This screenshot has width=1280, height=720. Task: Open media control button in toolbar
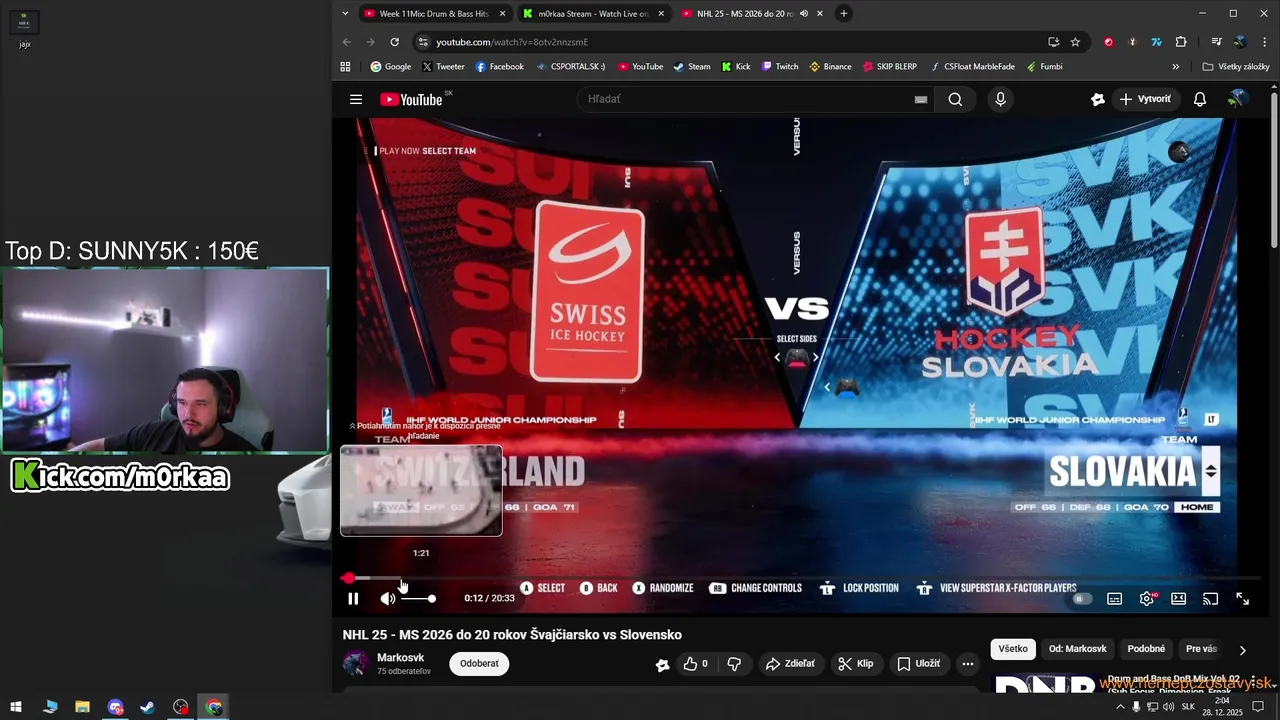(x=1216, y=42)
